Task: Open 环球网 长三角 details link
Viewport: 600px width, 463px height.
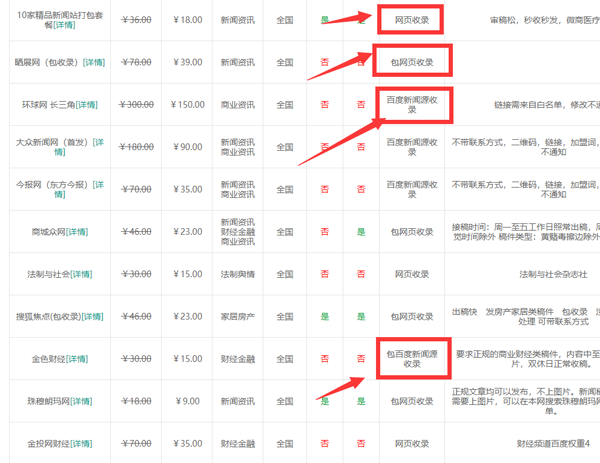Action: pyautogui.click(x=87, y=104)
